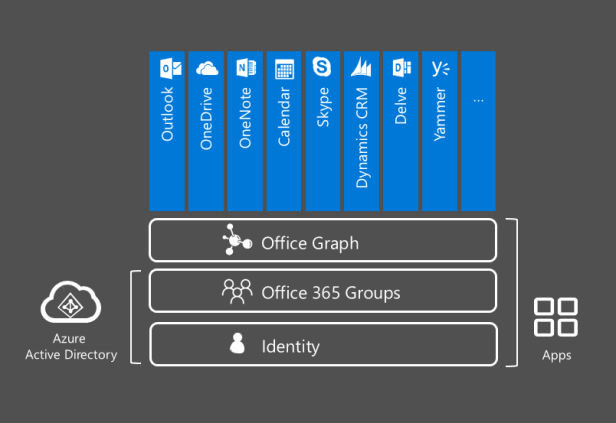
Task: Select the Identity person icon
Action: click(x=238, y=345)
